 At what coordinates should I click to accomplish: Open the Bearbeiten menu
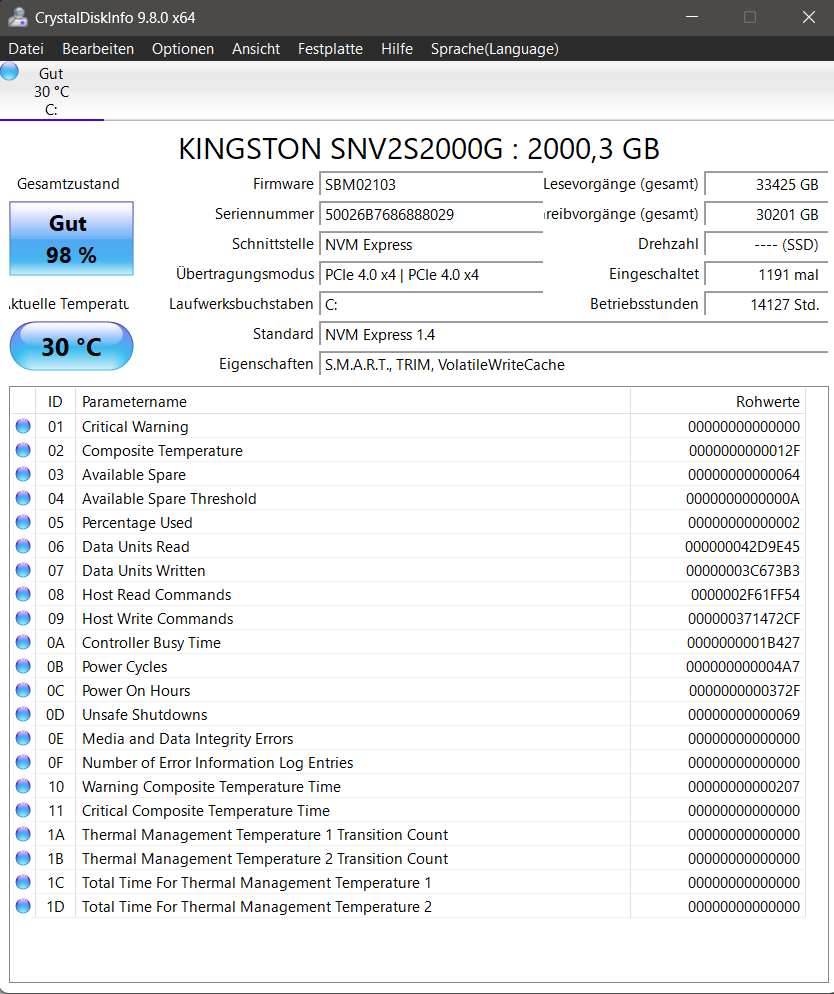[98, 49]
